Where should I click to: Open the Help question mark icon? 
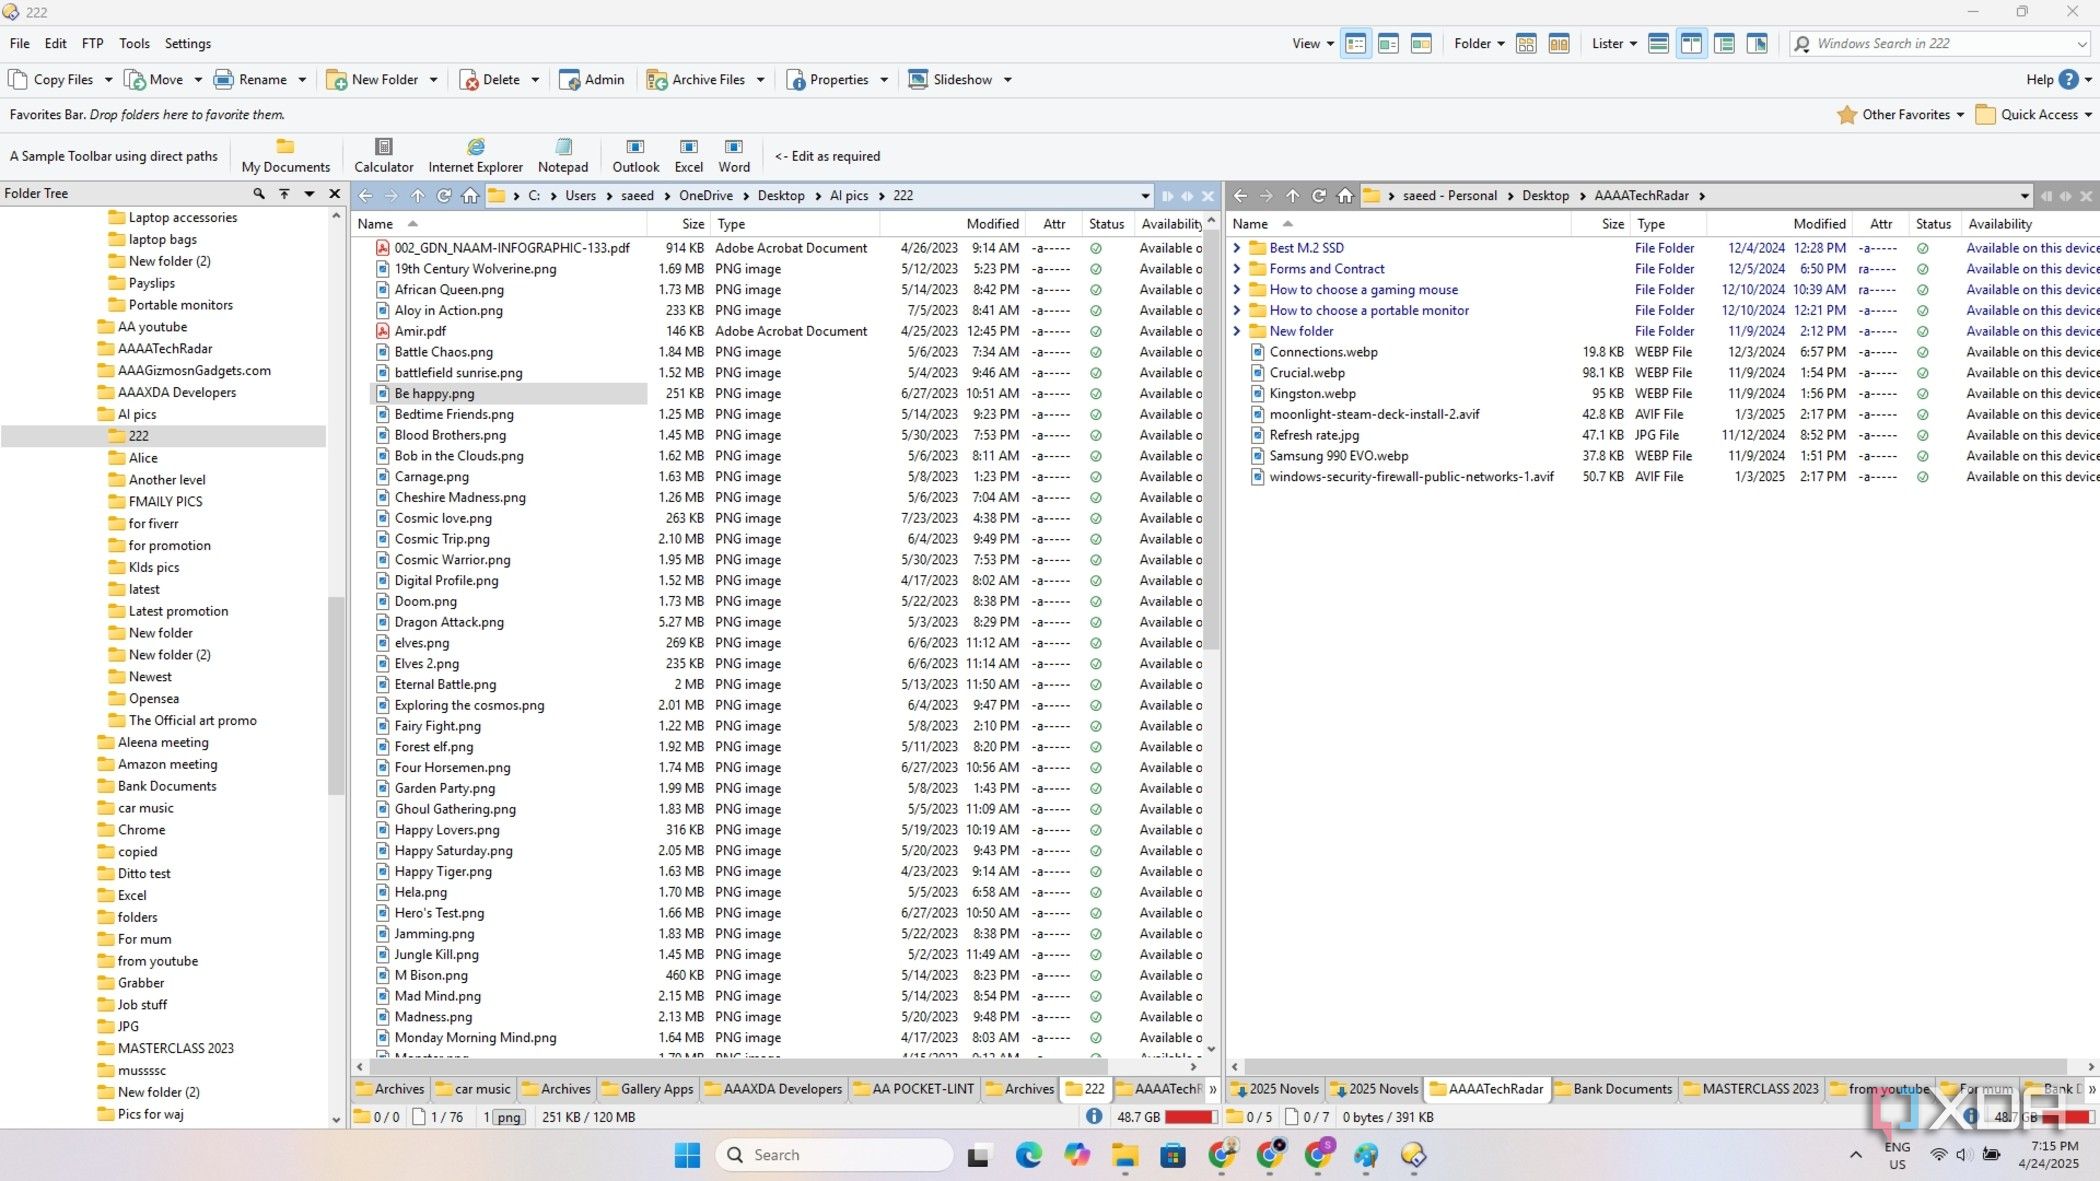[2069, 80]
